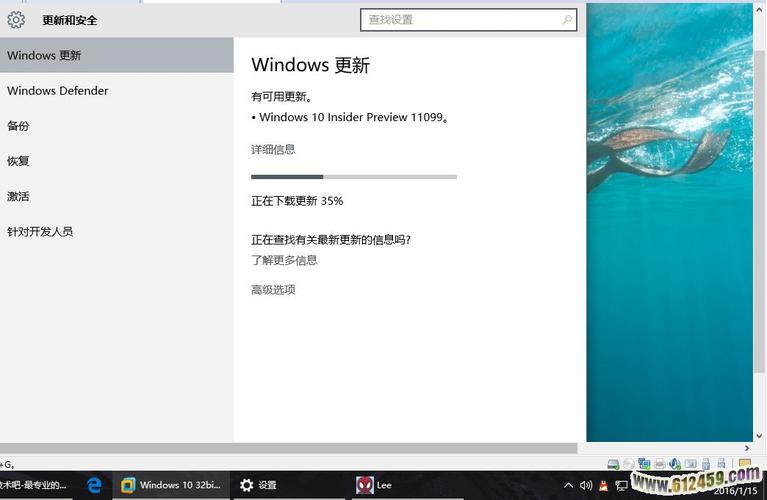
Task: Focus the 查找设置 search field
Action: (x=468, y=20)
